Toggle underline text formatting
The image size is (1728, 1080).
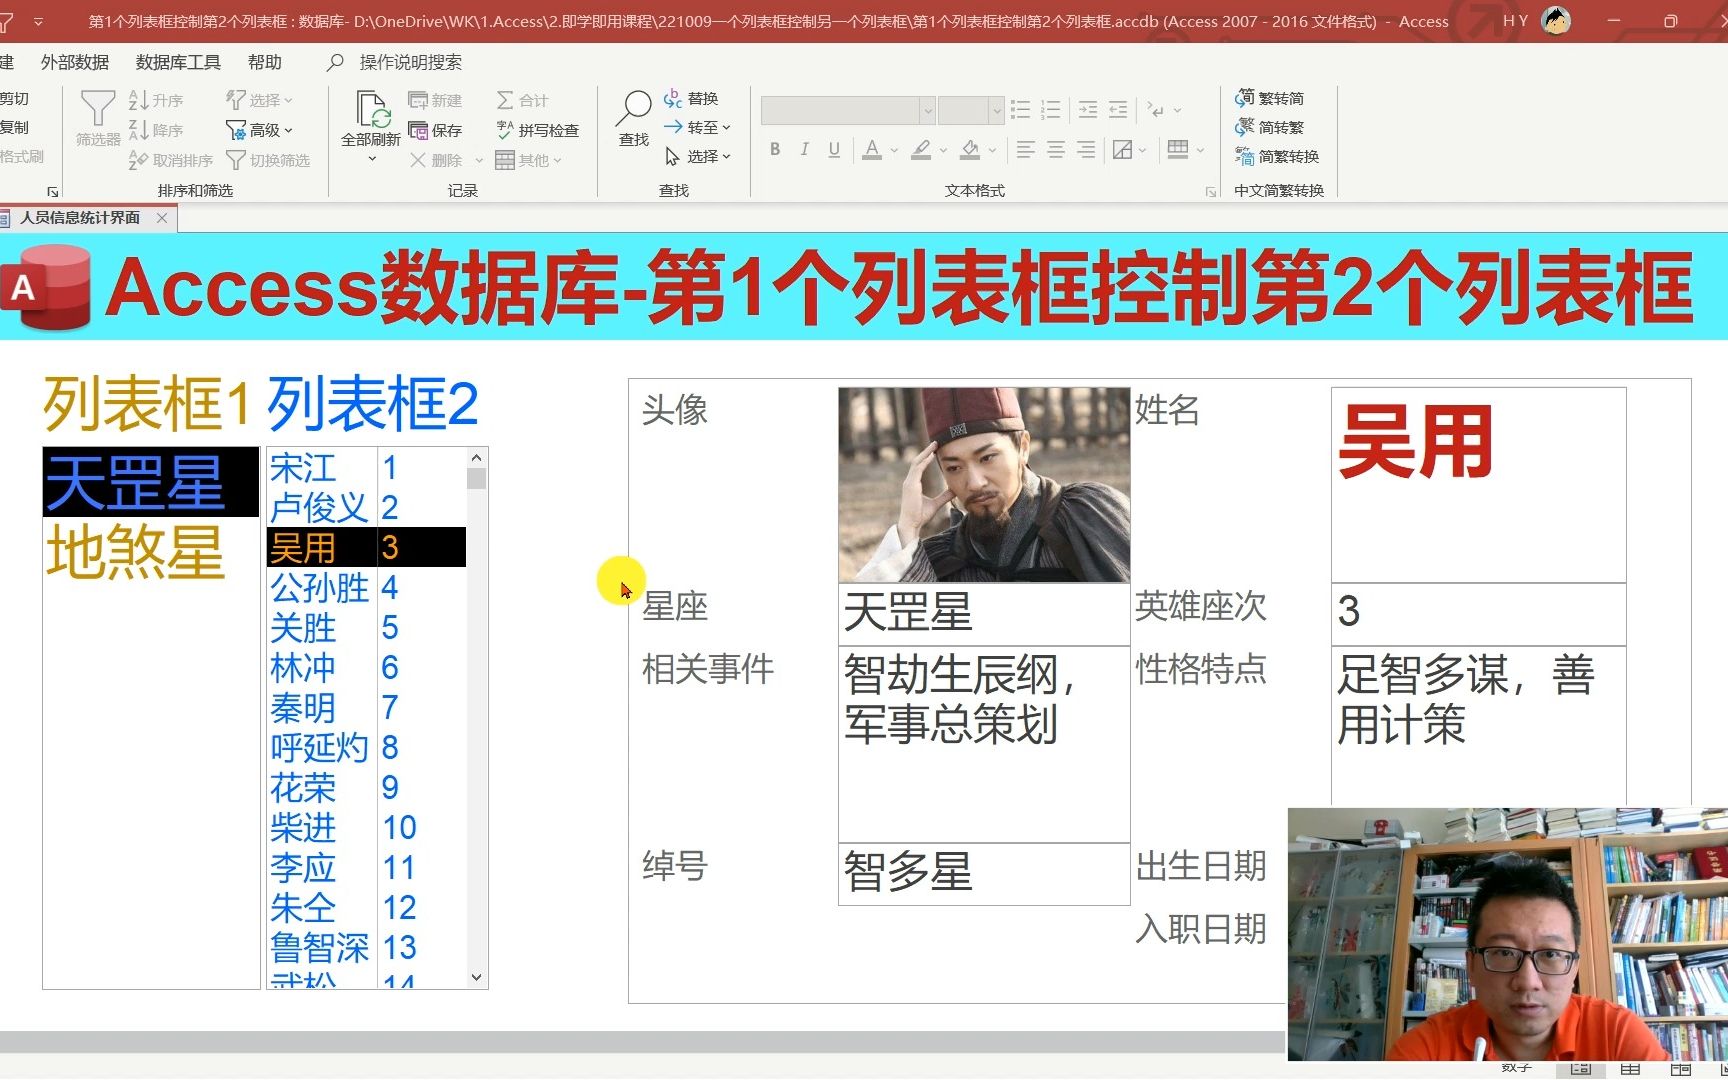(x=834, y=149)
